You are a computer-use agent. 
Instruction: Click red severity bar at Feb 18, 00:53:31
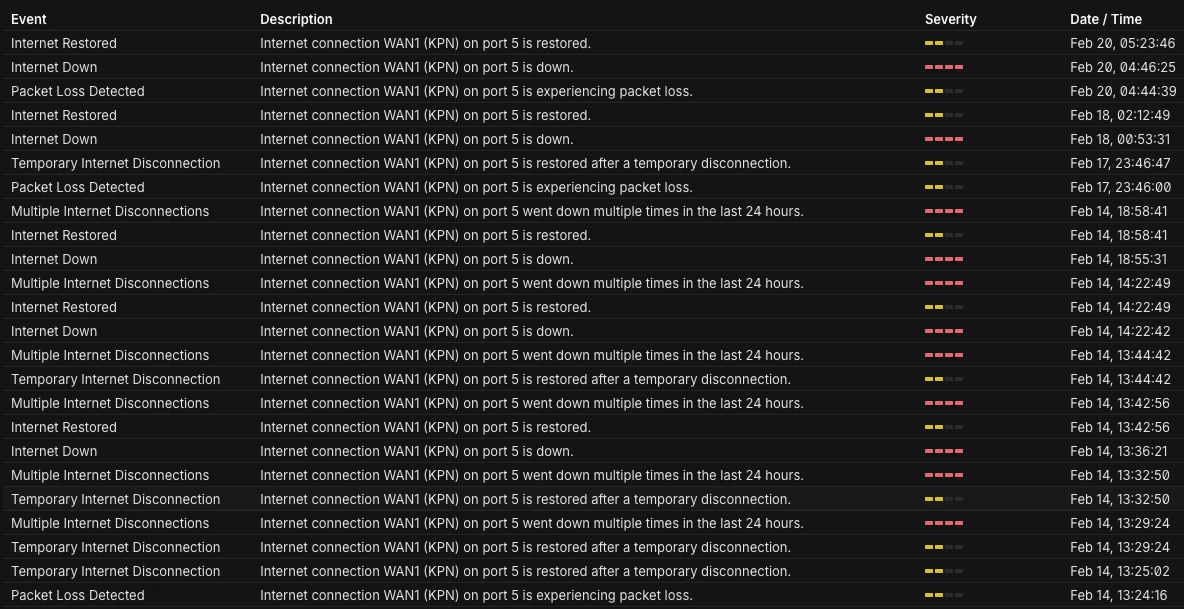(x=943, y=139)
